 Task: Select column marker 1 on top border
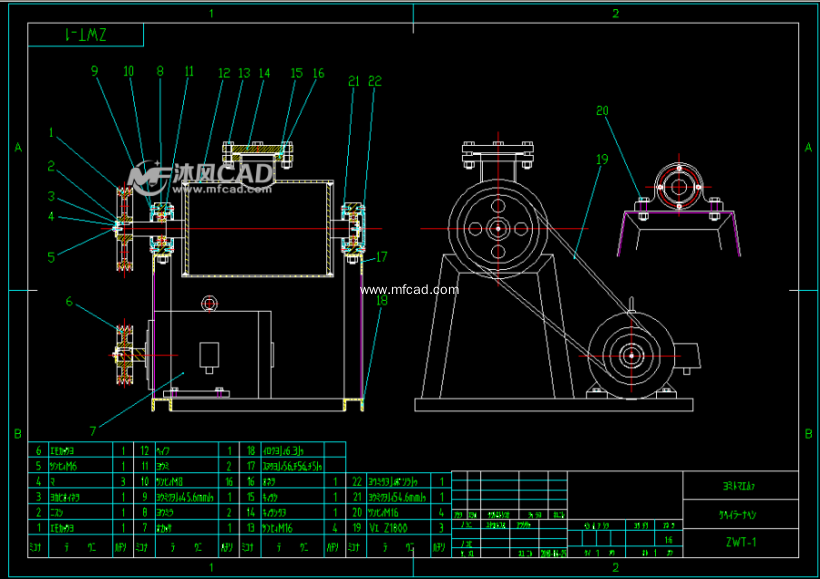[211, 13]
